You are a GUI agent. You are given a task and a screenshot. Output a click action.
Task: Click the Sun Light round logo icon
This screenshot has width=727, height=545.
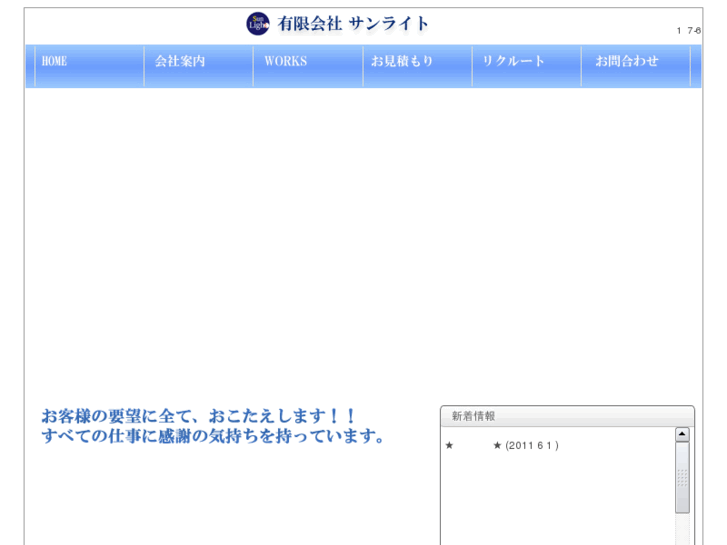click(258, 24)
